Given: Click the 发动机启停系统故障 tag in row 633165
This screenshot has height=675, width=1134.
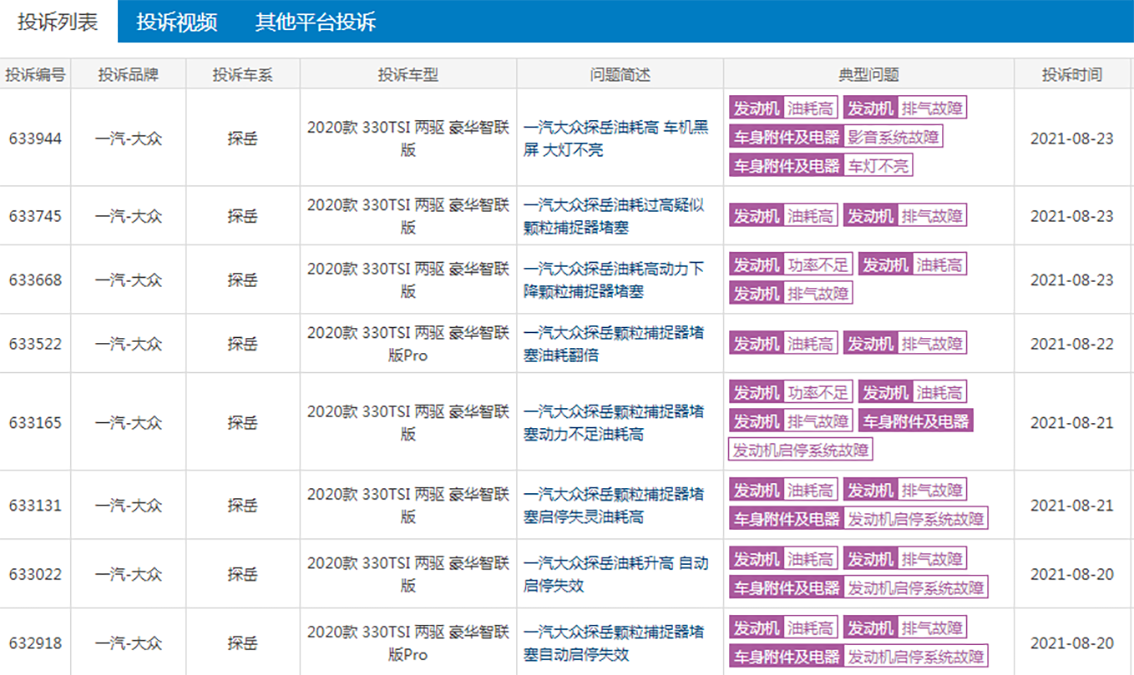Looking at the screenshot, I should tap(801, 450).
